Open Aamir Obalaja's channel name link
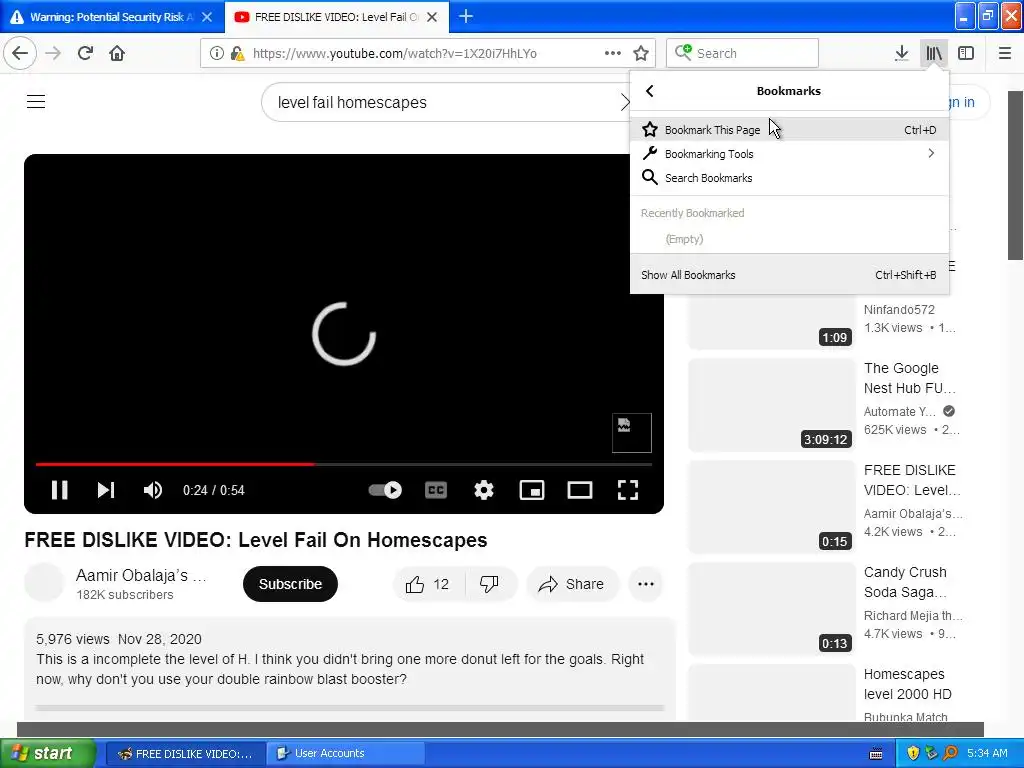Image resolution: width=1024 pixels, height=768 pixels. pyautogui.click(x=141, y=575)
